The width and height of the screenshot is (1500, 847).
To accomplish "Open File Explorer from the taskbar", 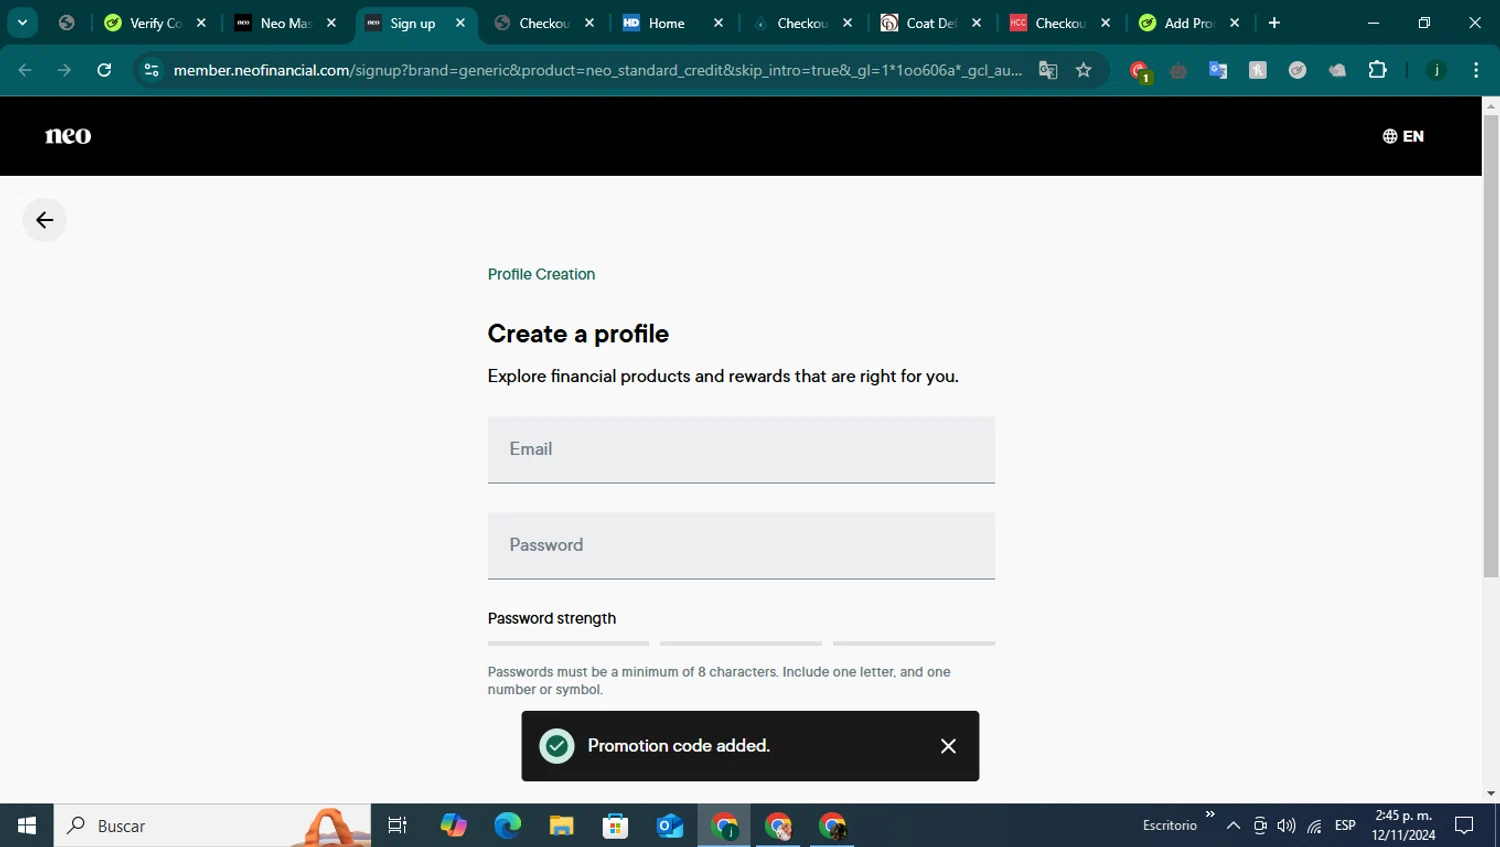I will (x=561, y=826).
